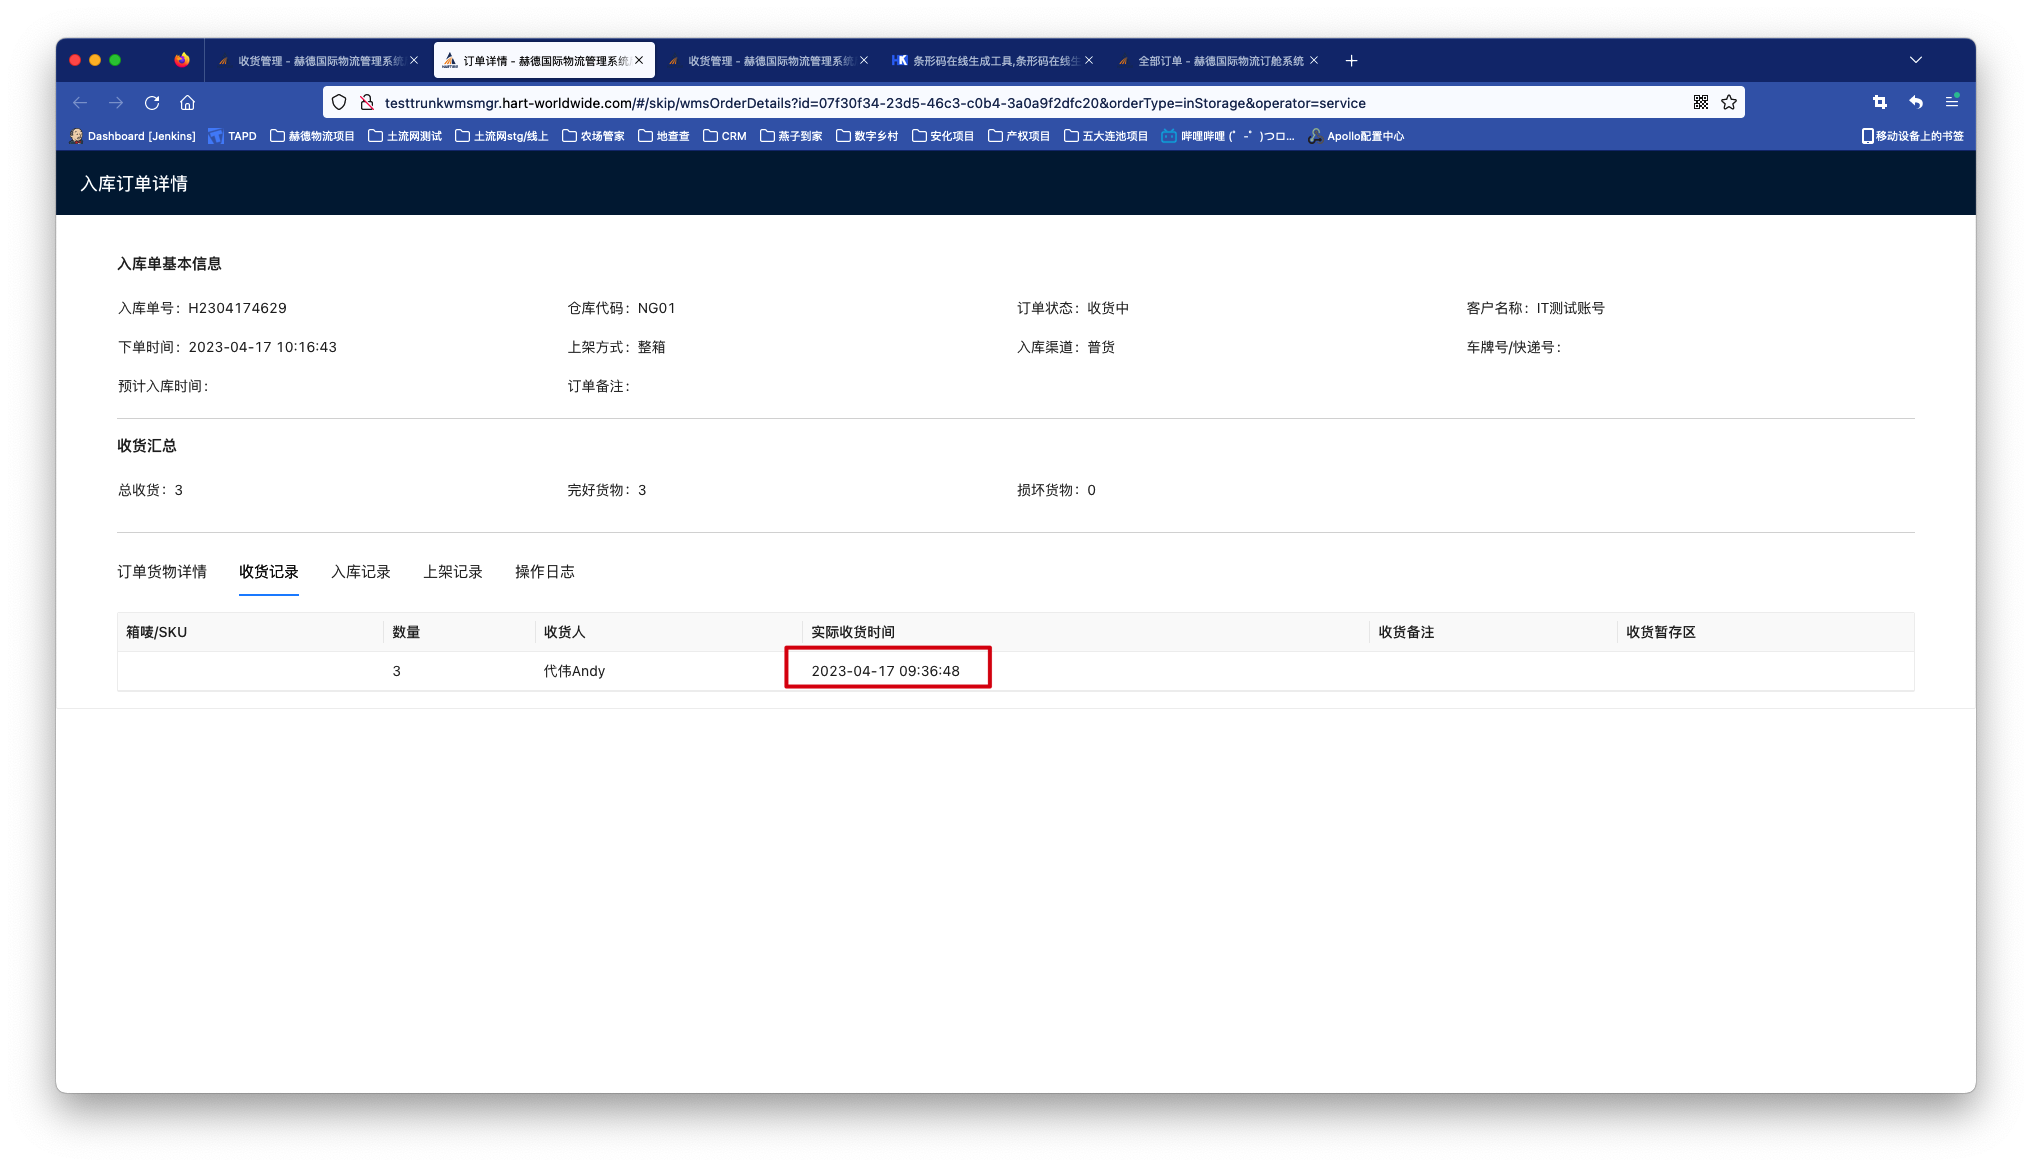Select the 操作日志 tab
The width and height of the screenshot is (2032, 1167).
coord(544,572)
